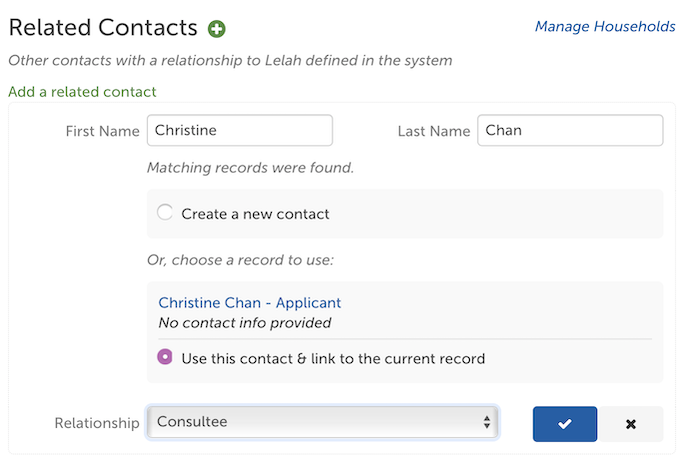Confirm with the blue checkmark button
Screen dimensions: 700x469
tap(564, 423)
